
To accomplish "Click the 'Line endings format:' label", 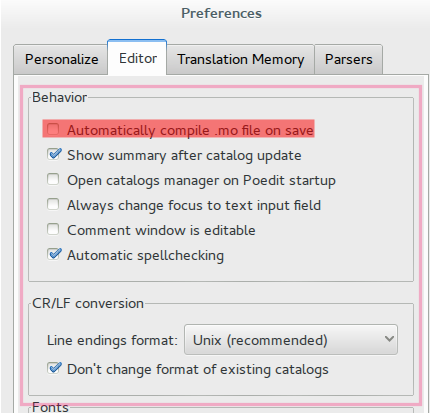I will coord(112,341).
